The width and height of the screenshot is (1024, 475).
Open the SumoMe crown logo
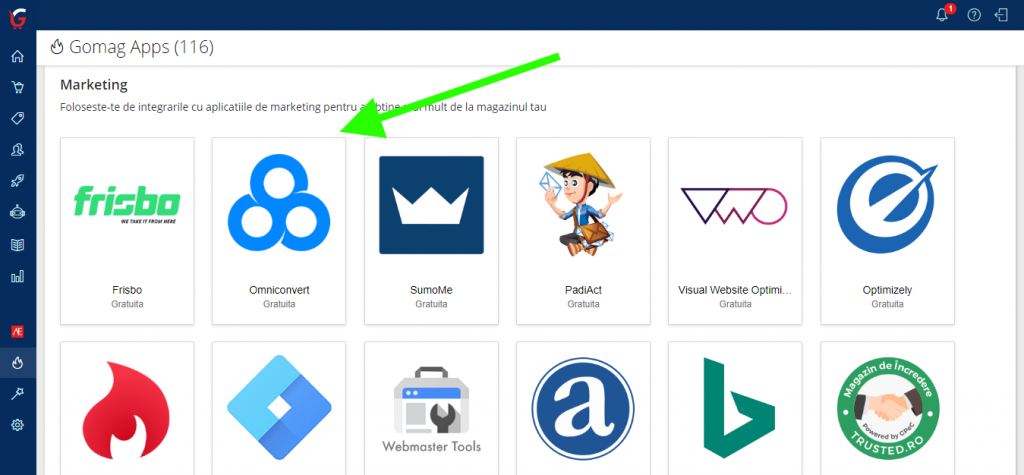click(x=431, y=205)
